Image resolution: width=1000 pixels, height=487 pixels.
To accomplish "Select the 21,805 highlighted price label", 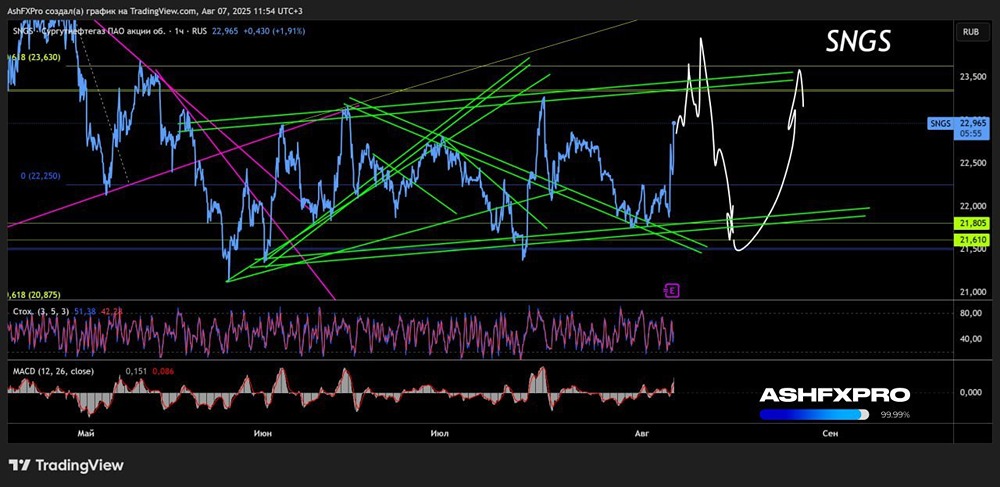I will pyautogui.click(x=971, y=223).
